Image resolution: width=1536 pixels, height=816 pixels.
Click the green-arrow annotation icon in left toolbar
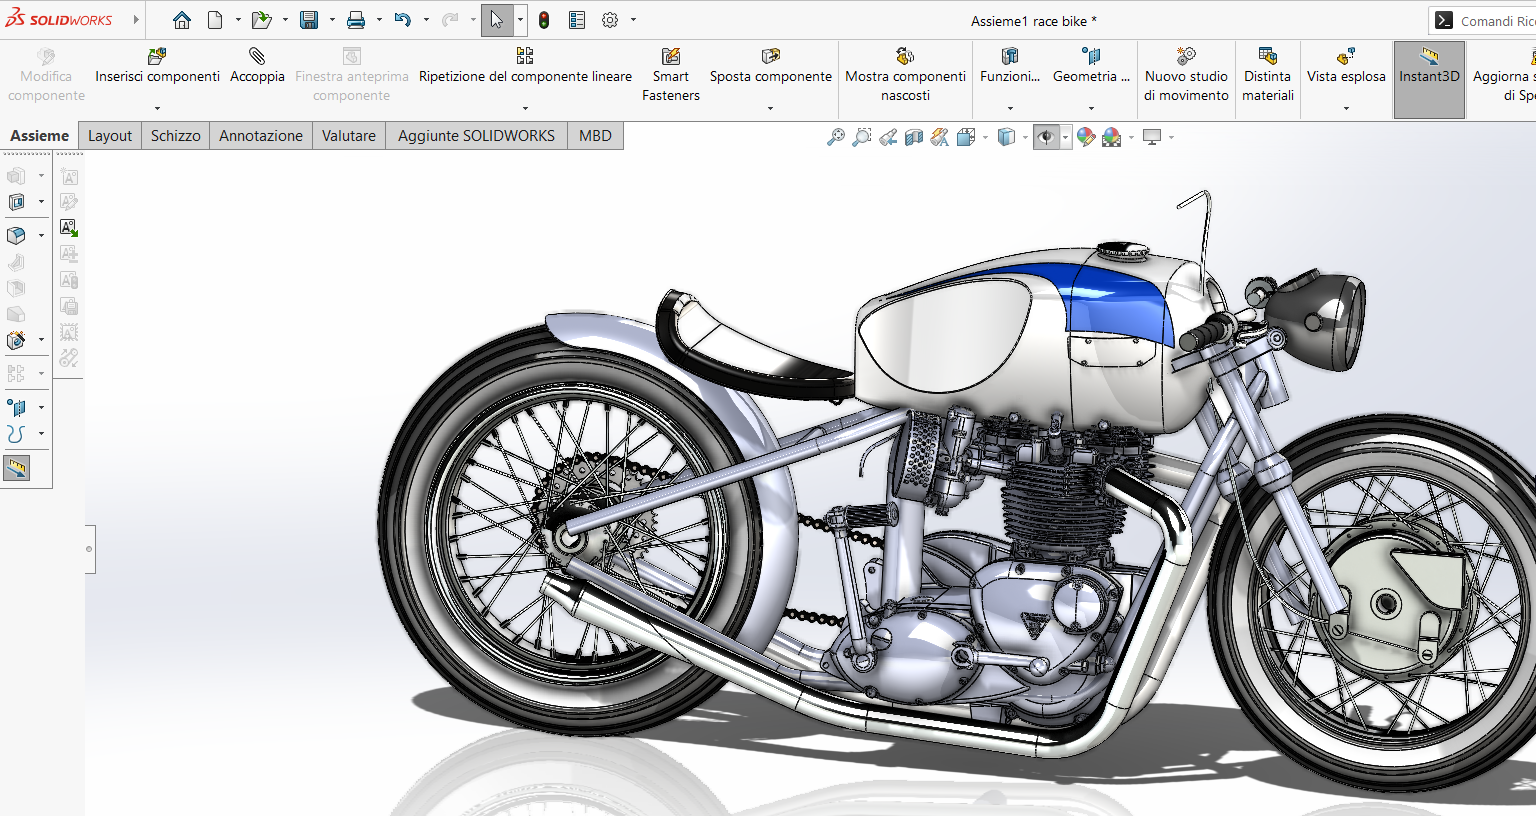tap(69, 228)
